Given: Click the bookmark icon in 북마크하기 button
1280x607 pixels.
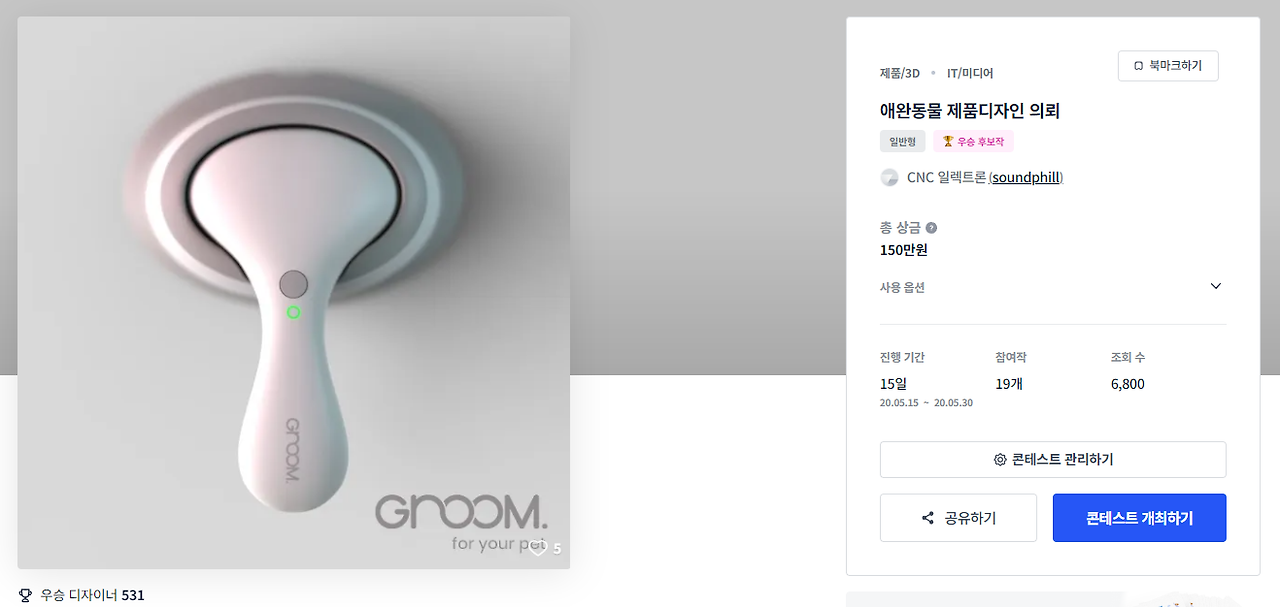Looking at the screenshot, I should click(1138, 66).
